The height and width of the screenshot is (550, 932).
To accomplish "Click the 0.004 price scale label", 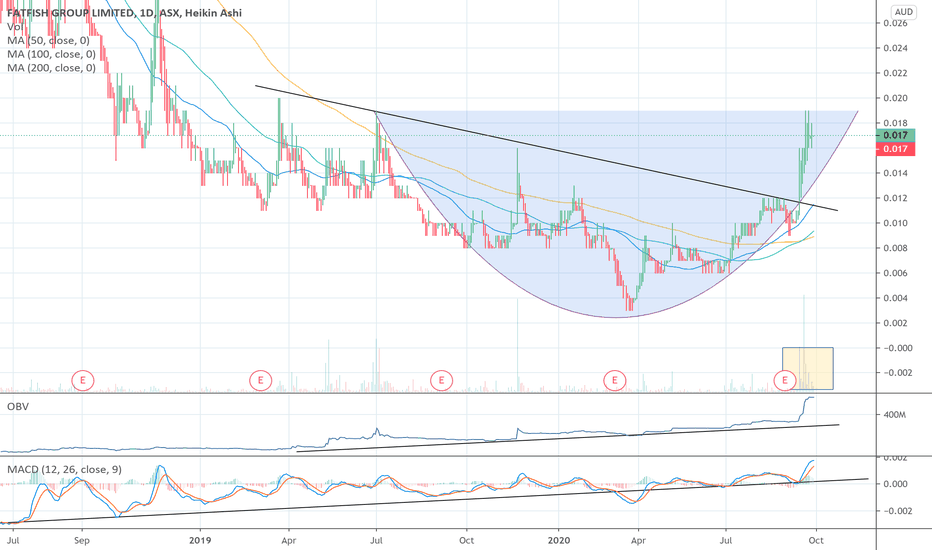I will click(895, 298).
